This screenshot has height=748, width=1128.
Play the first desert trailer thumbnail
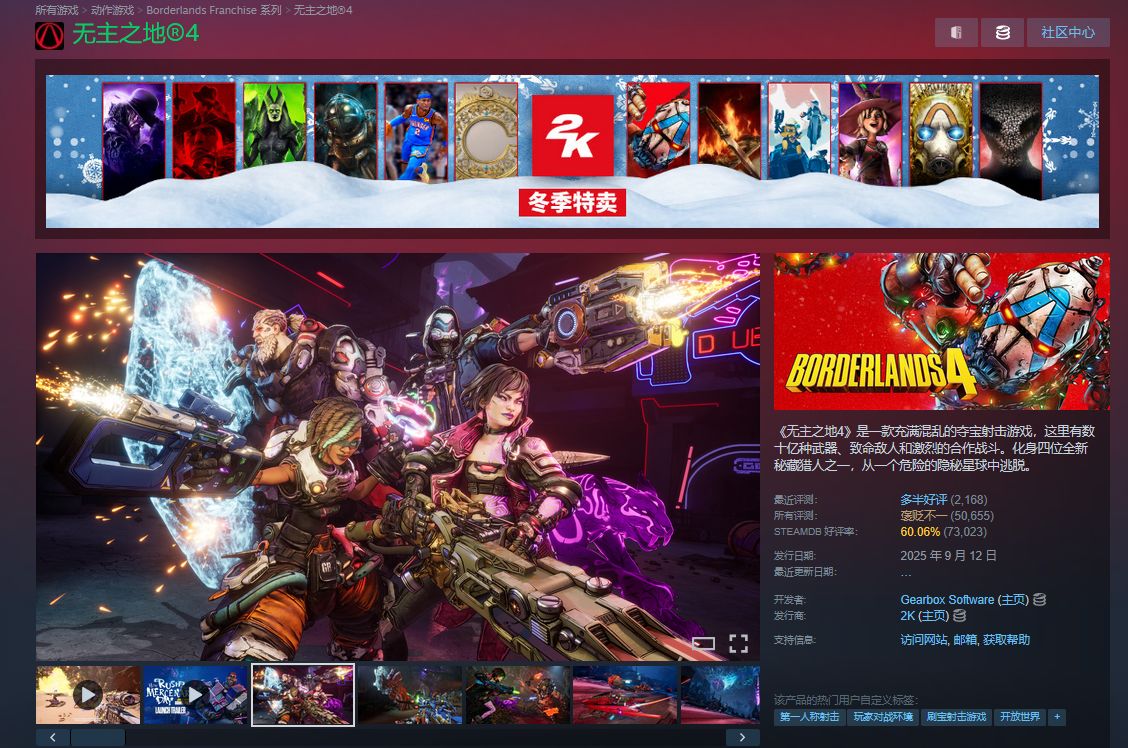(88, 695)
